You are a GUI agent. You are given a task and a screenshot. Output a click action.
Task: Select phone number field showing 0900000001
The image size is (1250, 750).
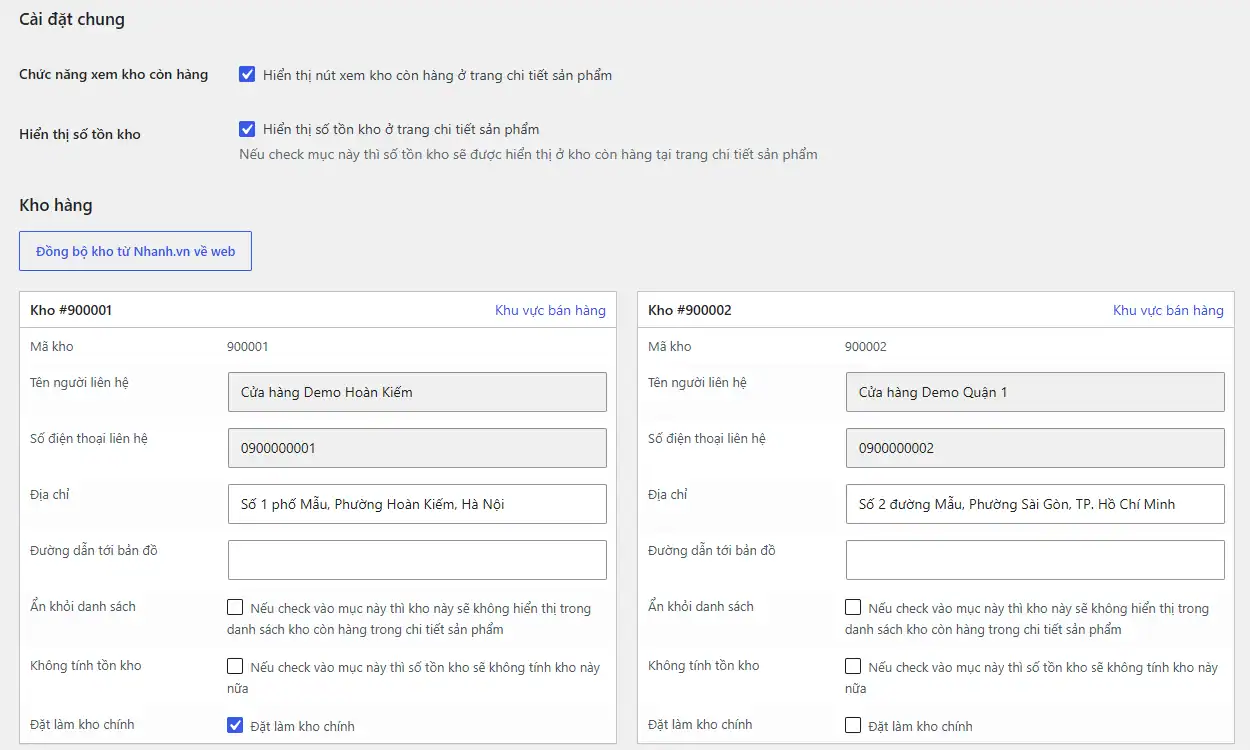[x=417, y=448]
